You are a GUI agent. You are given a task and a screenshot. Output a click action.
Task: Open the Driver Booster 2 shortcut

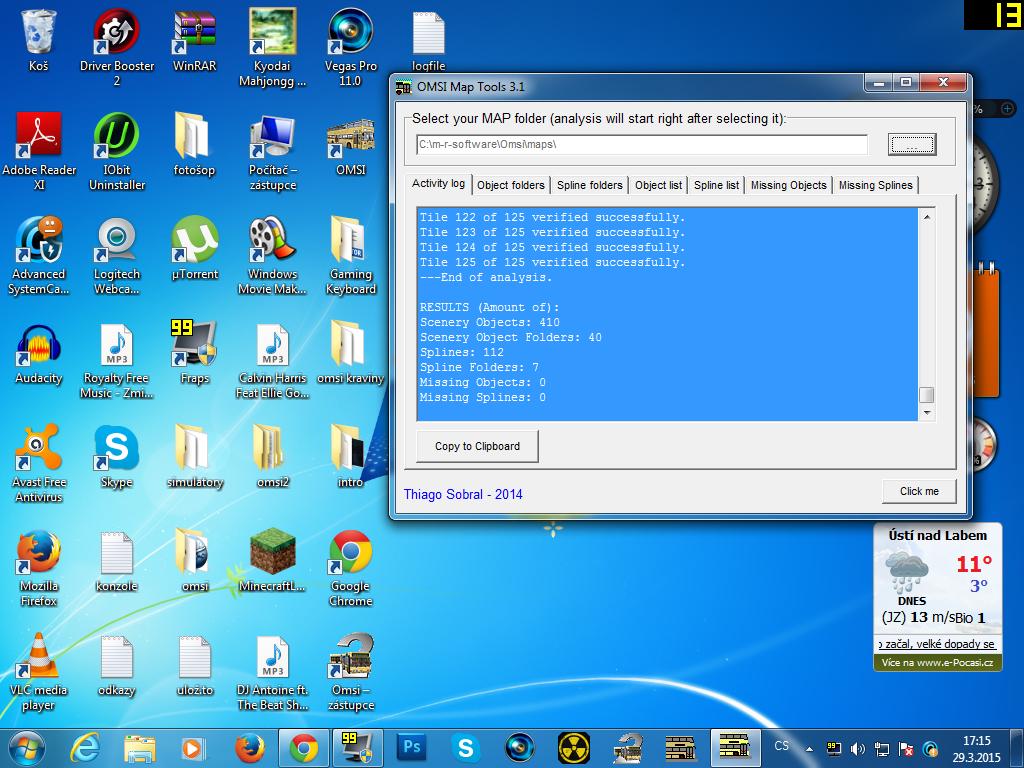click(x=116, y=35)
